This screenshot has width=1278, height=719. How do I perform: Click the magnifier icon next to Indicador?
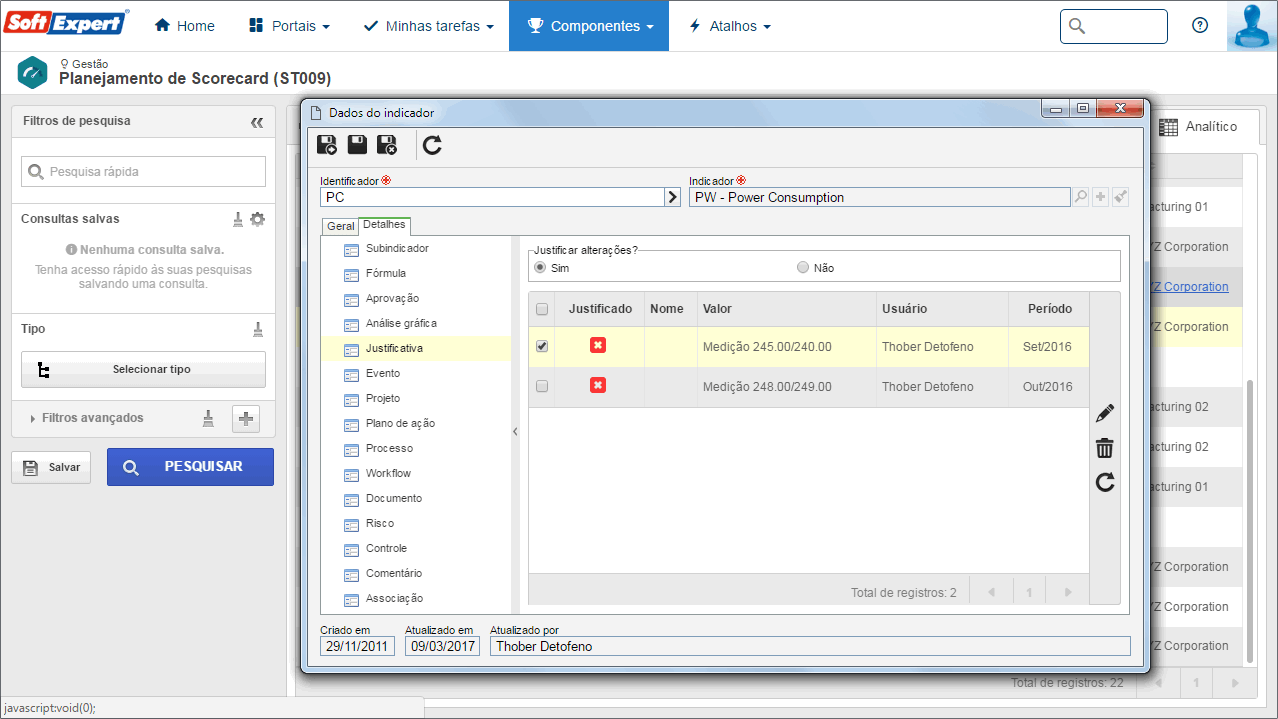pos(1081,197)
